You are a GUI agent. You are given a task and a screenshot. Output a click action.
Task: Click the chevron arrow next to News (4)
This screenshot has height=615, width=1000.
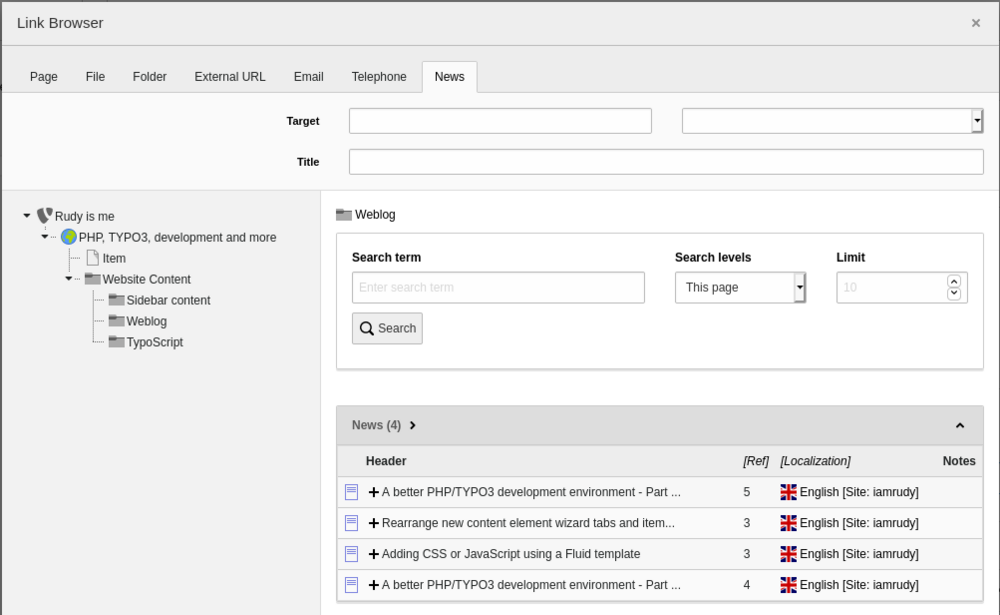[x=413, y=426]
